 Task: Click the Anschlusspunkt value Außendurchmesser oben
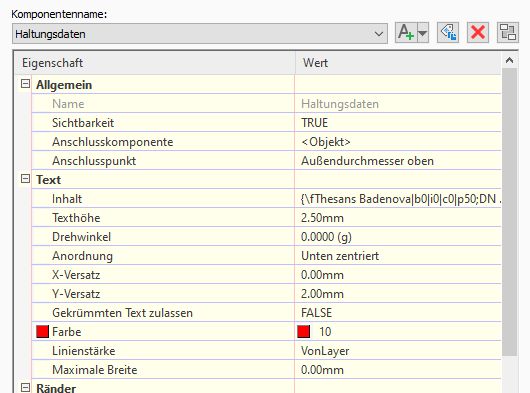(367, 161)
